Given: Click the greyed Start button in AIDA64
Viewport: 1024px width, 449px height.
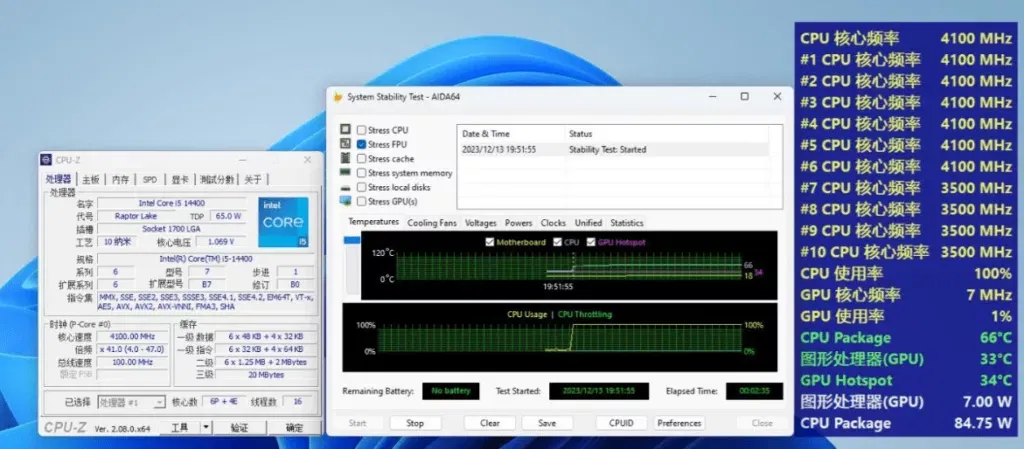Looking at the screenshot, I should point(357,423).
